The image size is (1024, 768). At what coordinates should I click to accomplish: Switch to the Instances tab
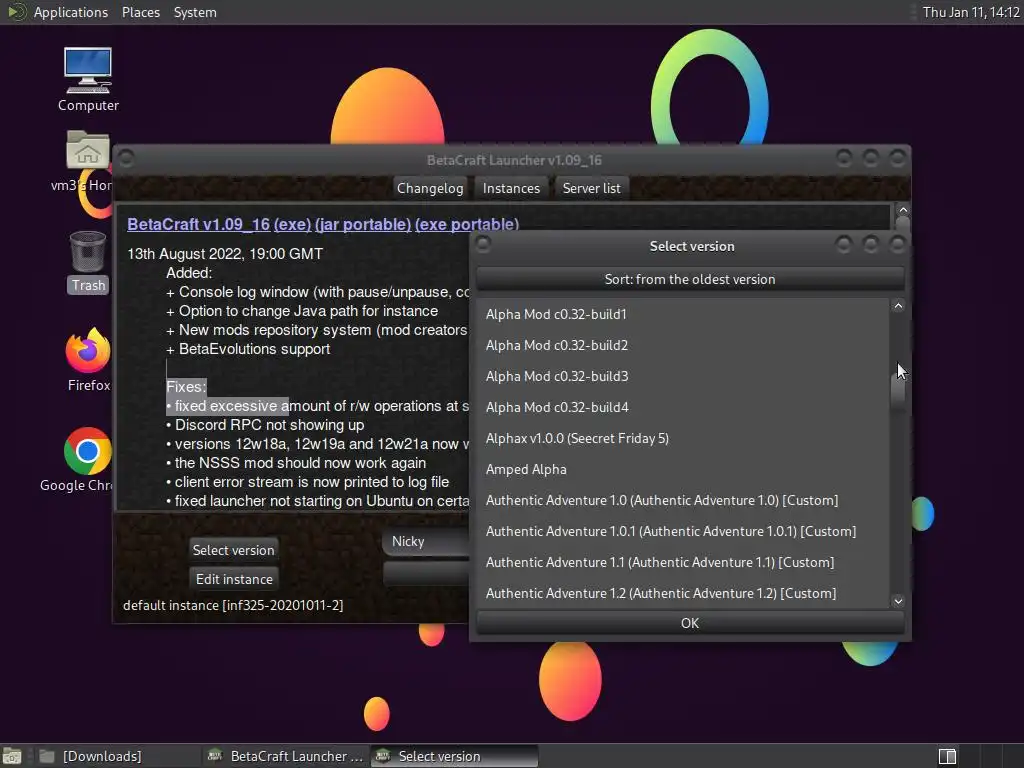coord(511,188)
